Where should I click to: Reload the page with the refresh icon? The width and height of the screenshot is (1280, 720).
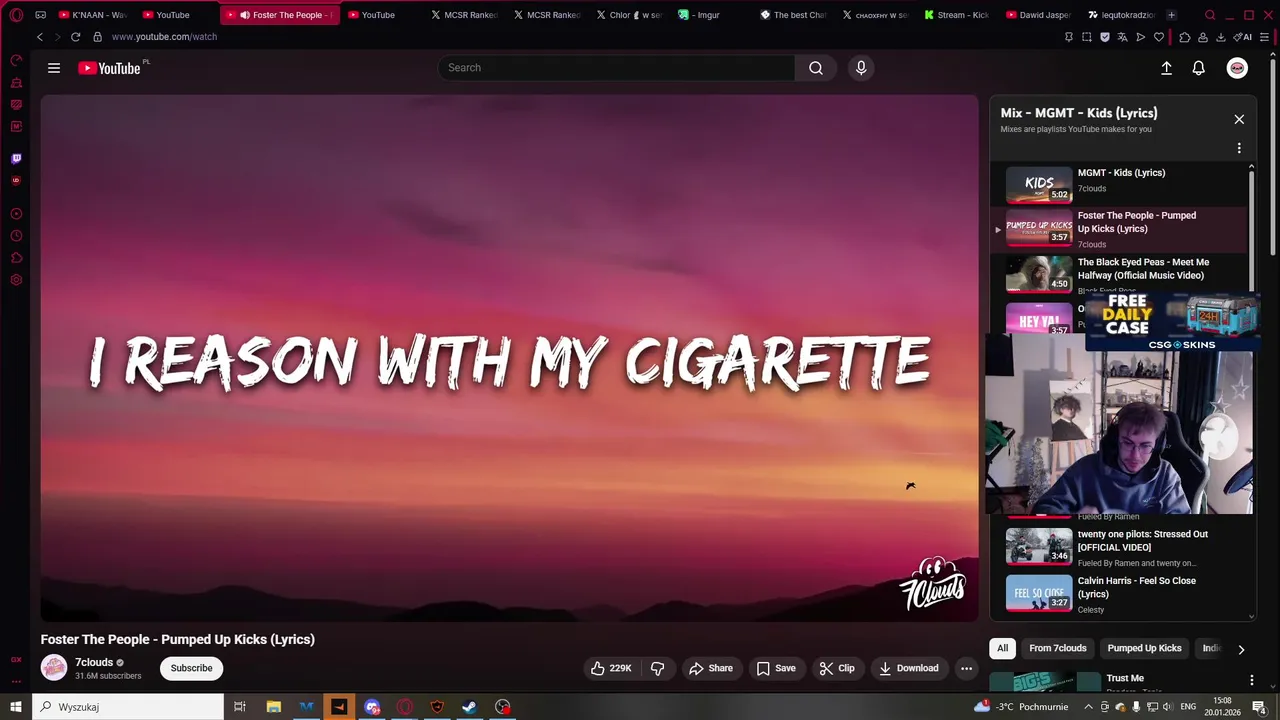click(x=75, y=37)
